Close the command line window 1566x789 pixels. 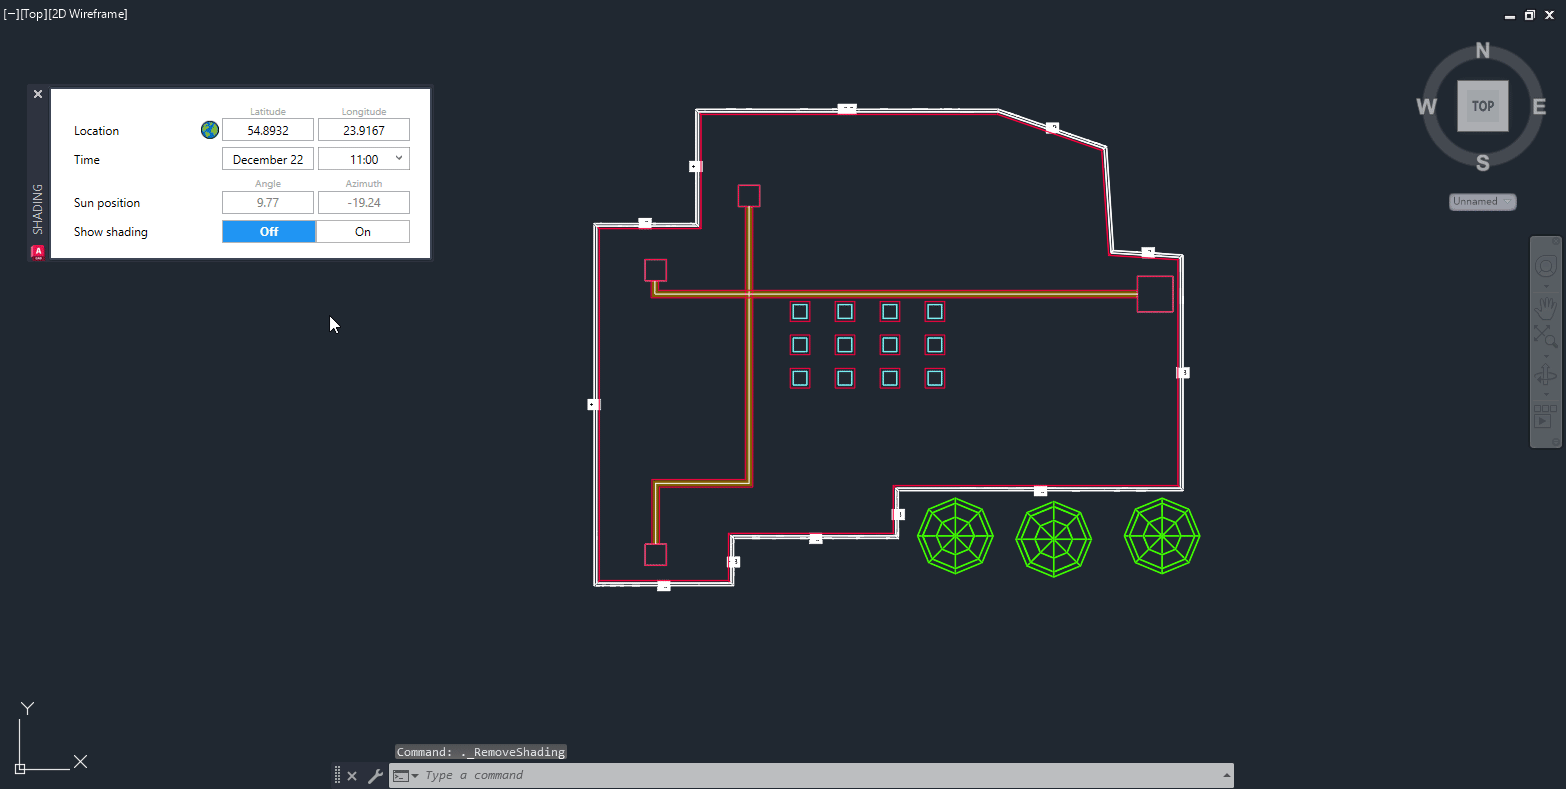point(352,775)
